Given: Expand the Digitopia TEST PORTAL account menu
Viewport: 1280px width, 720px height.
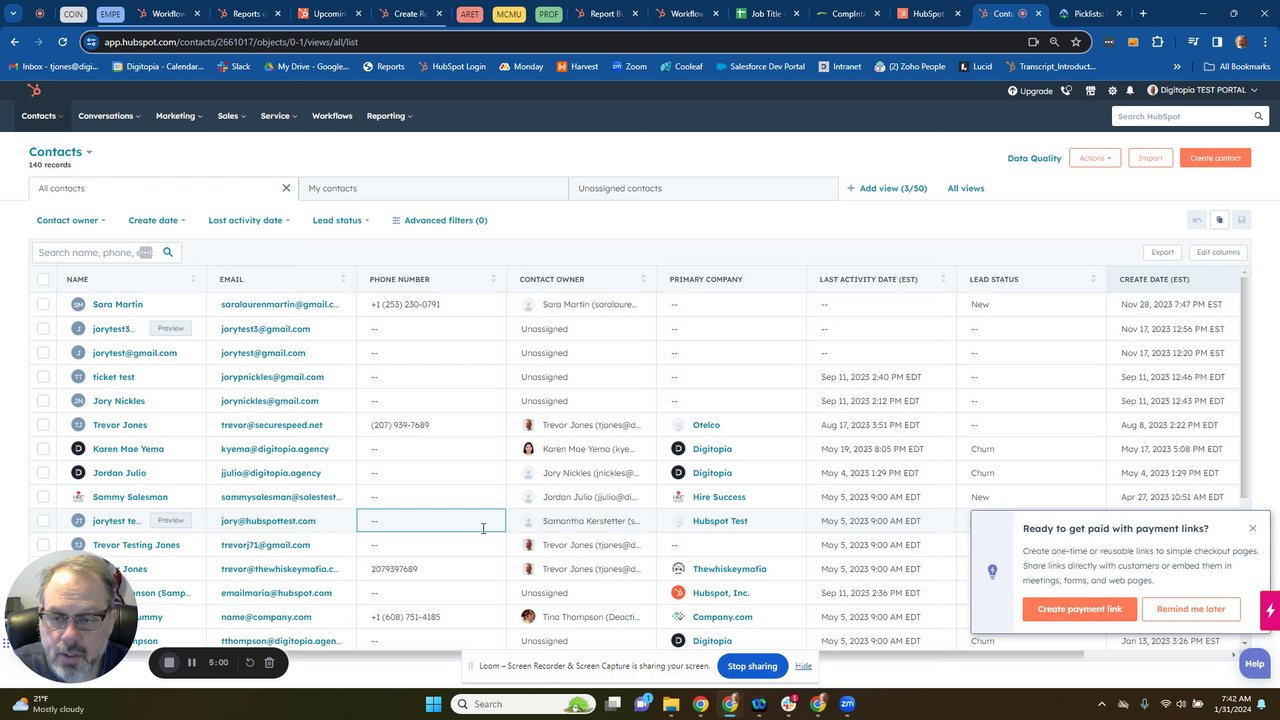Looking at the screenshot, I should [1202, 90].
